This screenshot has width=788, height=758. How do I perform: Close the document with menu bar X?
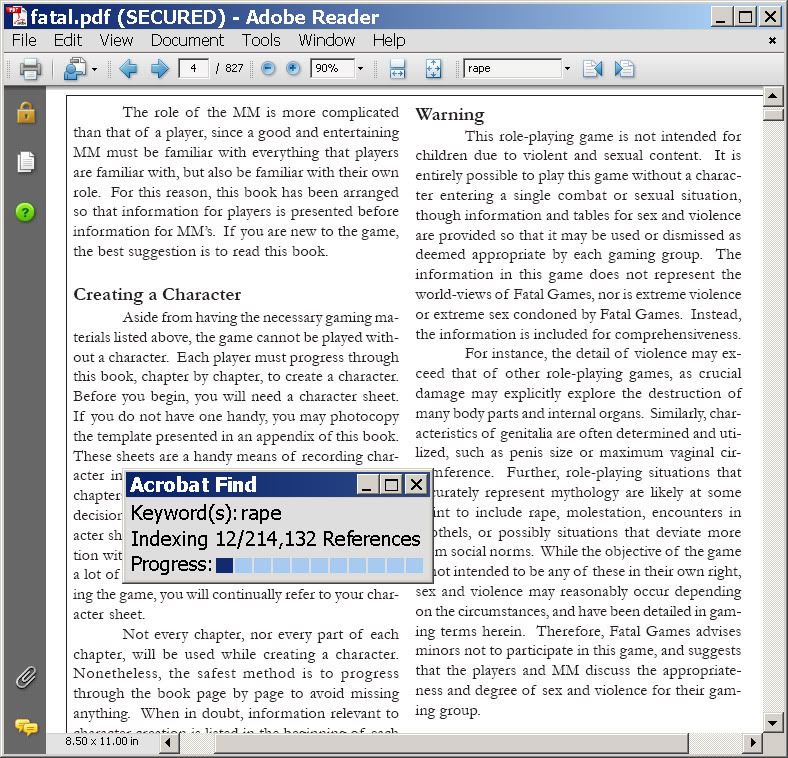coord(772,41)
